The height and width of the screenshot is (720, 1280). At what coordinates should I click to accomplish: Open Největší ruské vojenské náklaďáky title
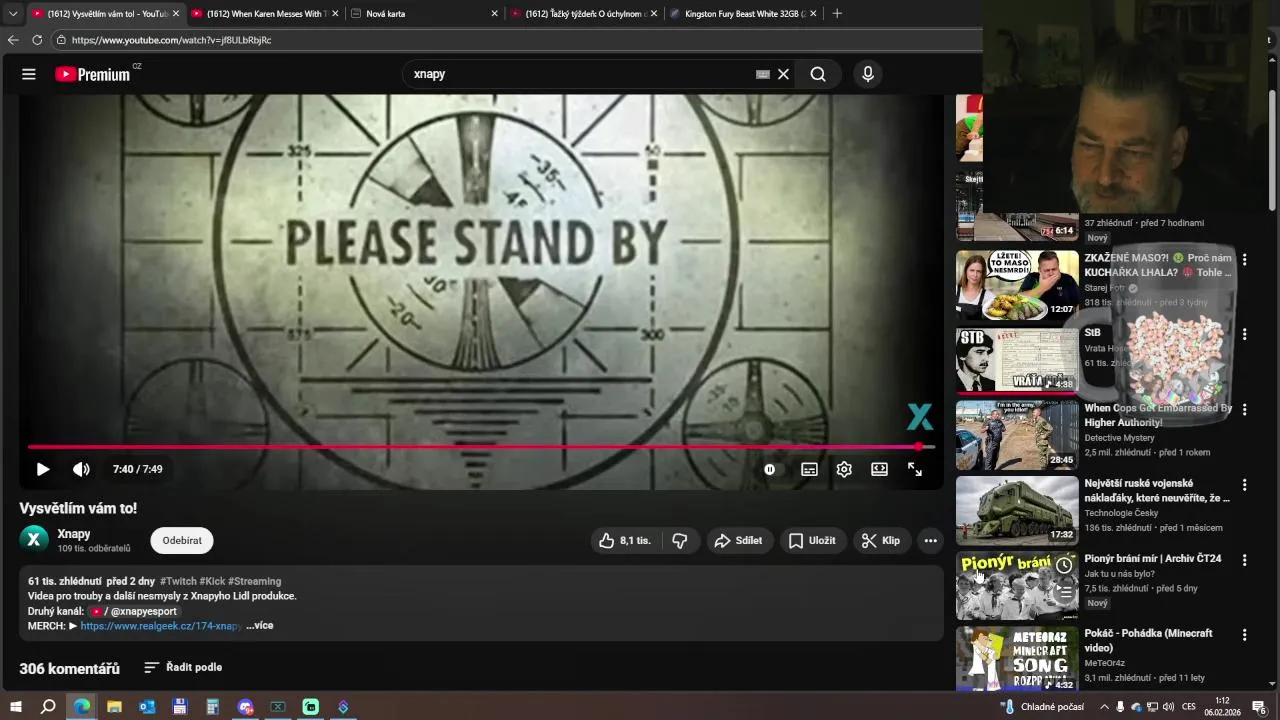[1157, 491]
